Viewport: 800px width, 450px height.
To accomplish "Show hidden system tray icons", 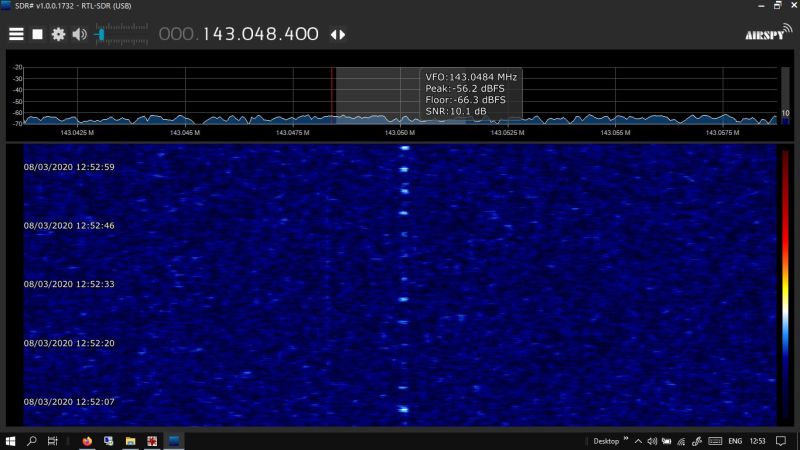I will coord(638,441).
